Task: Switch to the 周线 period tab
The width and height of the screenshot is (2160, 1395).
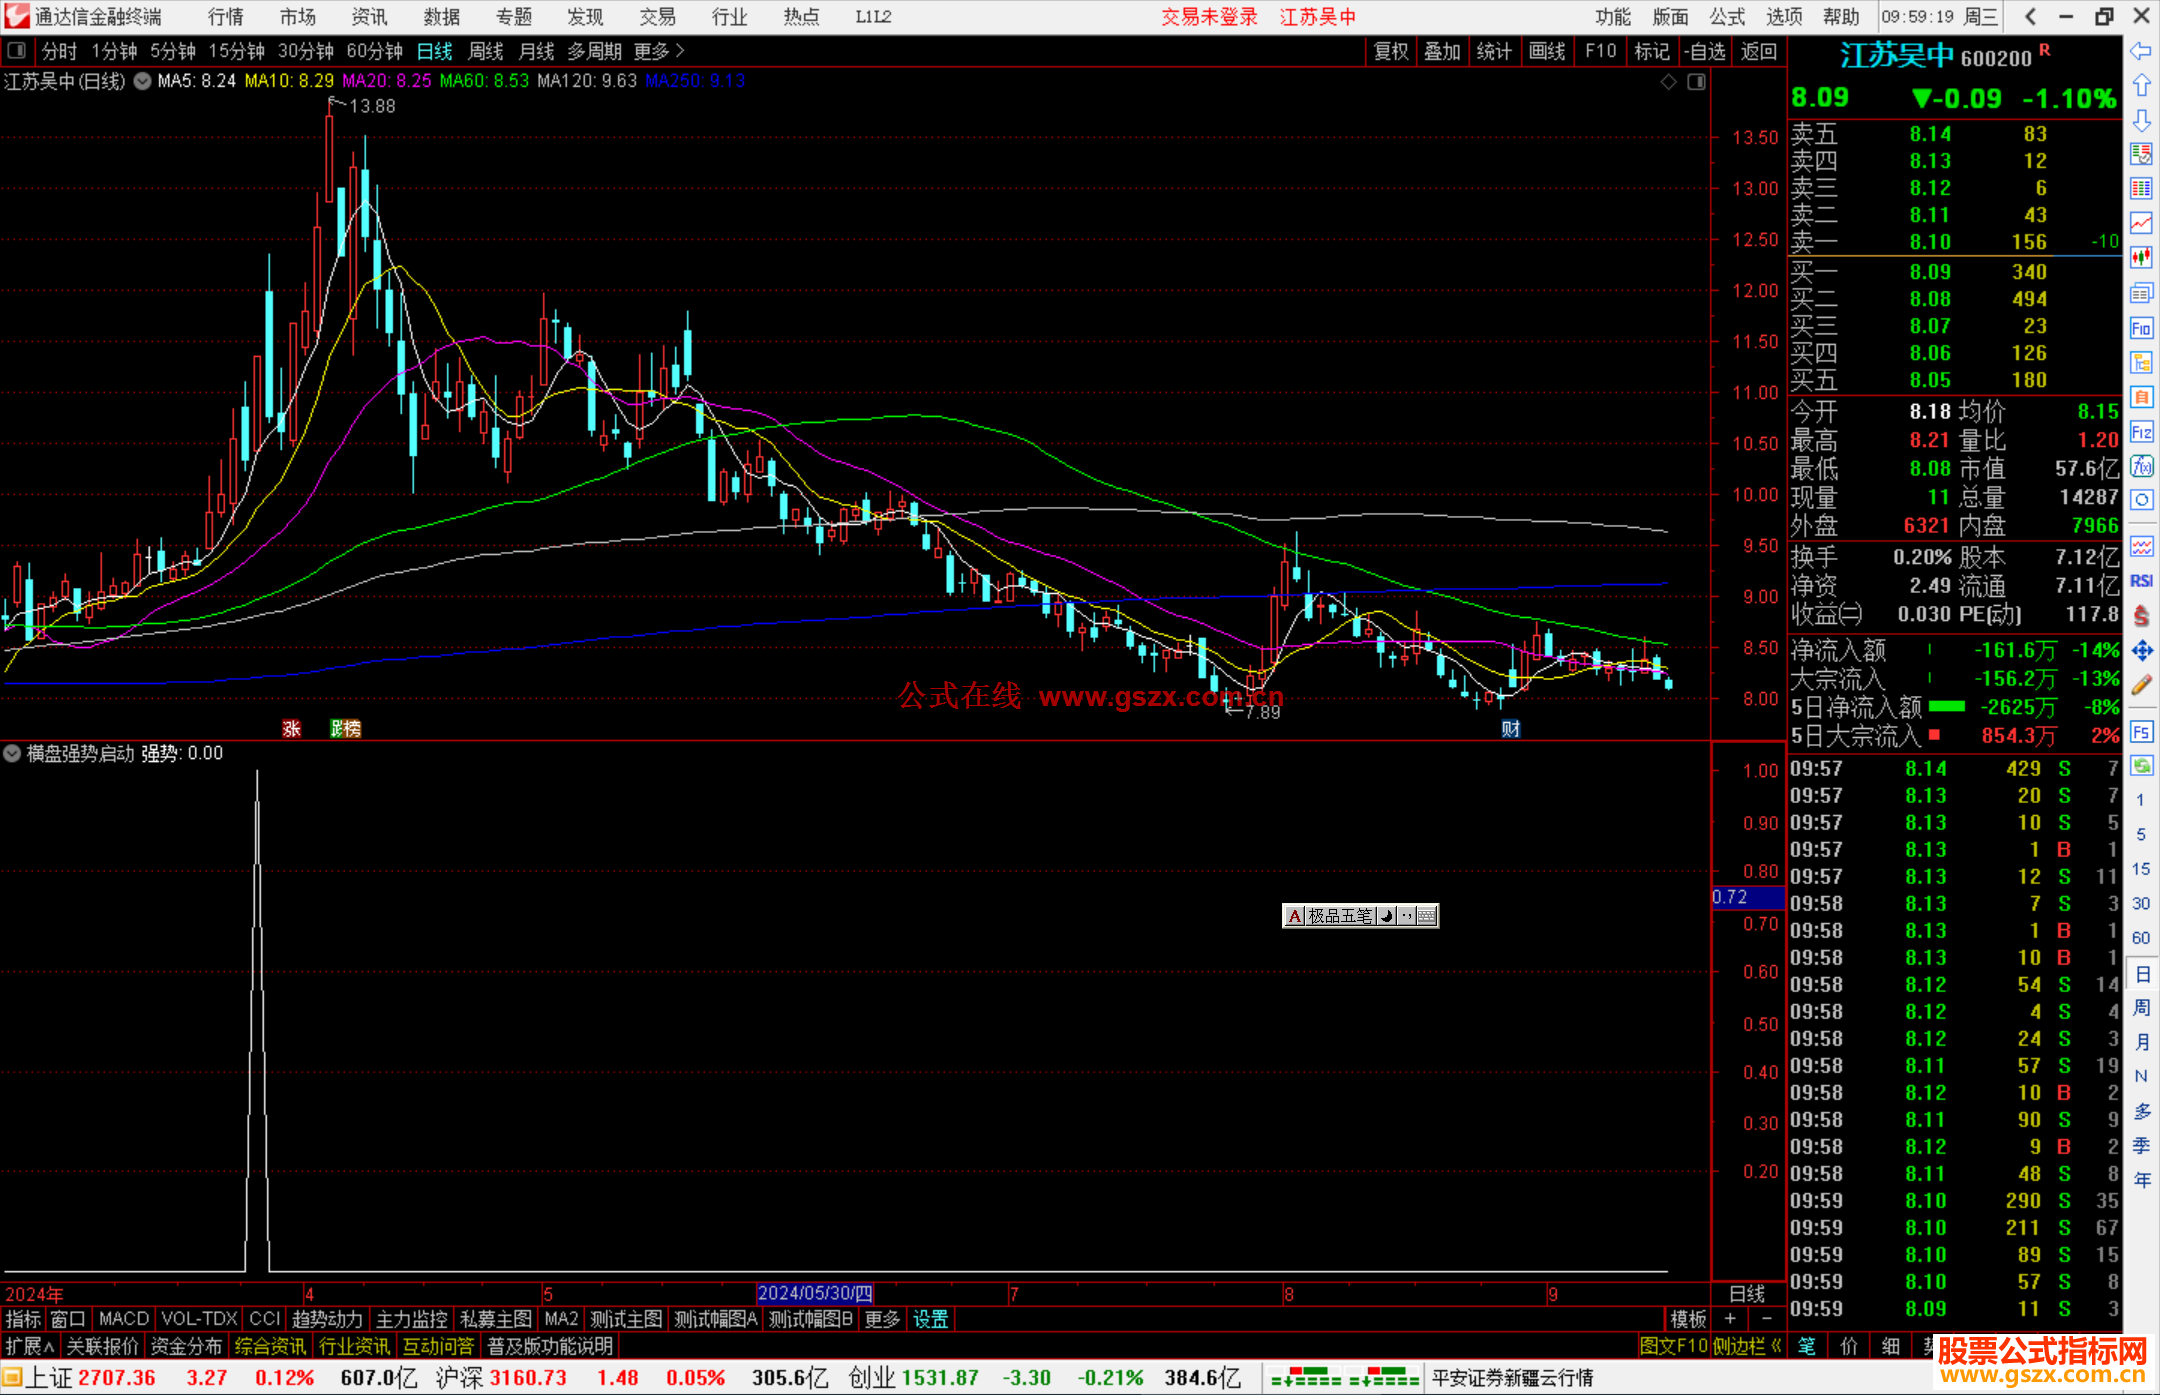Action: point(486,51)
